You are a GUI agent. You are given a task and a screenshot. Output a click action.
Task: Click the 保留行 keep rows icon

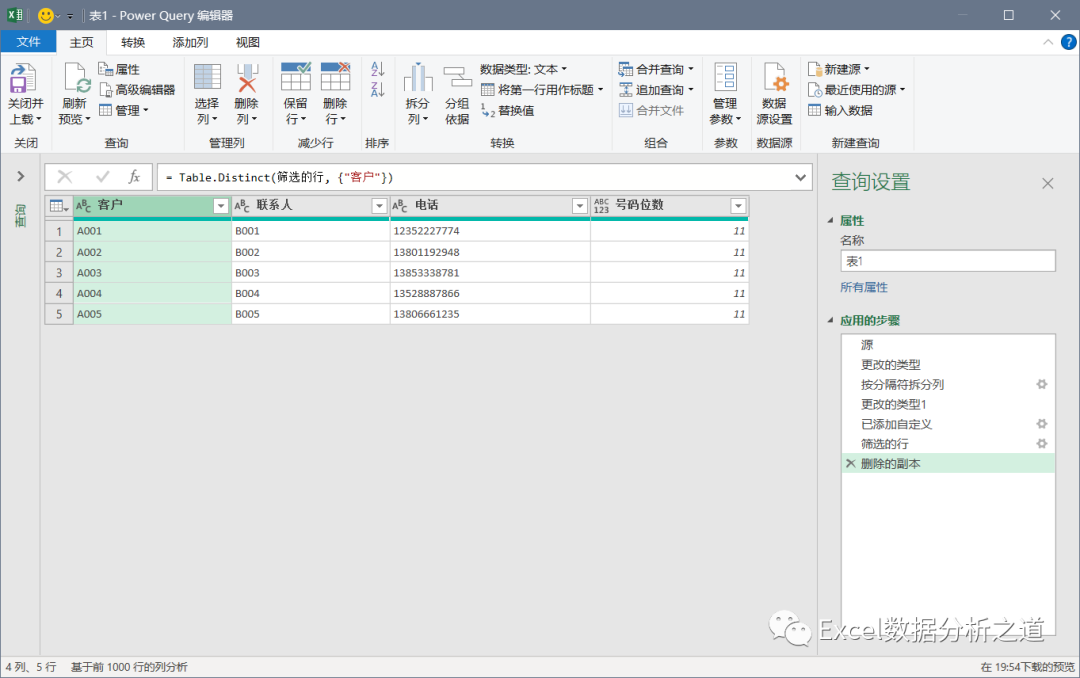click(295, 77)
